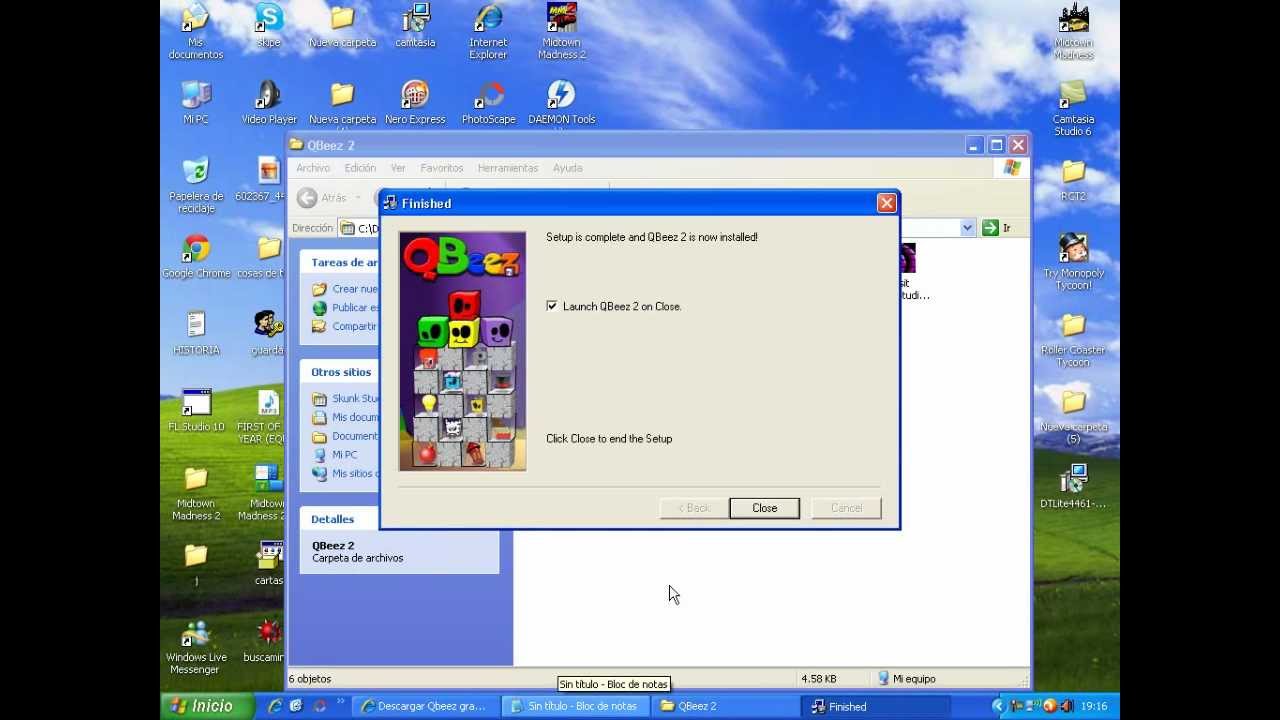Open Skype desktop shortcut
Viewport: 1280px width, 720px height.
pos(269,25)
